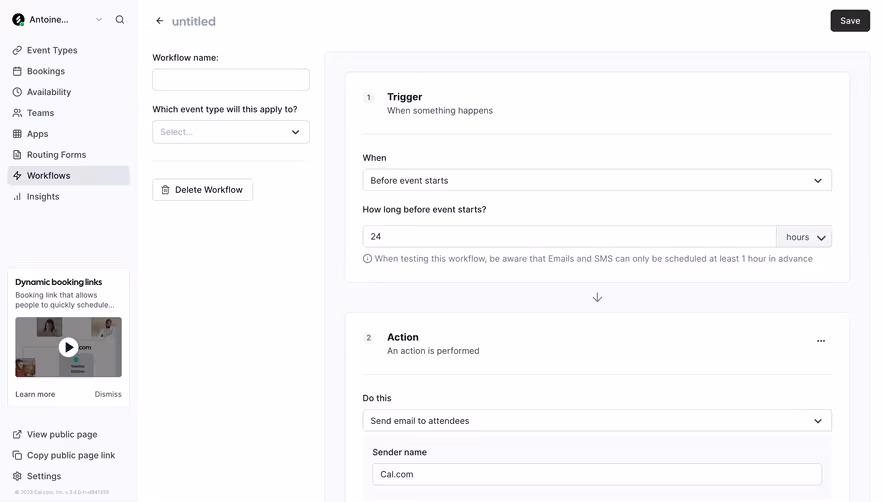Dismiss the Dynamic booking links tip

[x=108, y=394]
